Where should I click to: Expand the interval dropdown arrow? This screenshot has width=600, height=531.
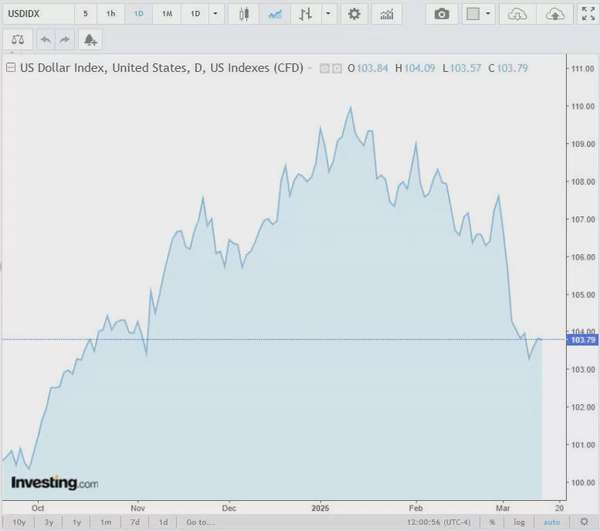[x=215, y=14]
